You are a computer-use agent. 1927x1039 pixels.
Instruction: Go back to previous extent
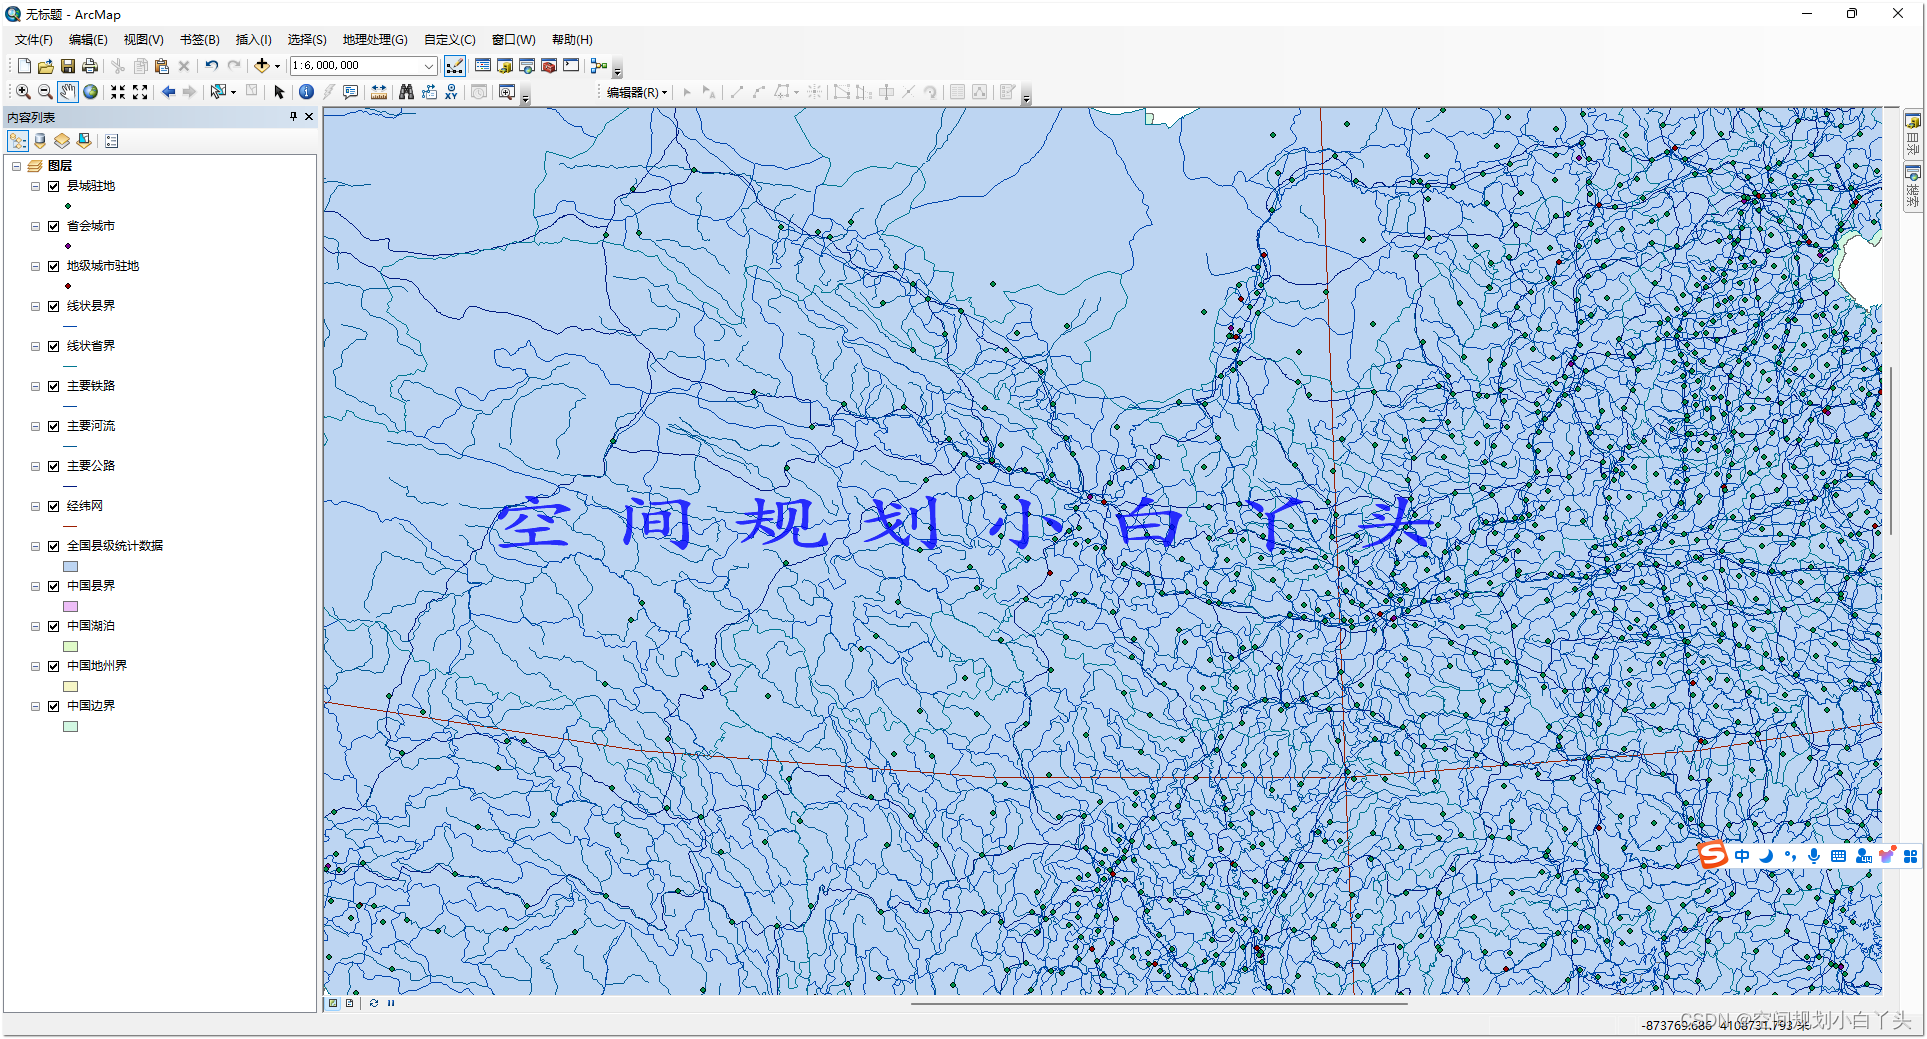pyautogui.click(x=168, y=92)
